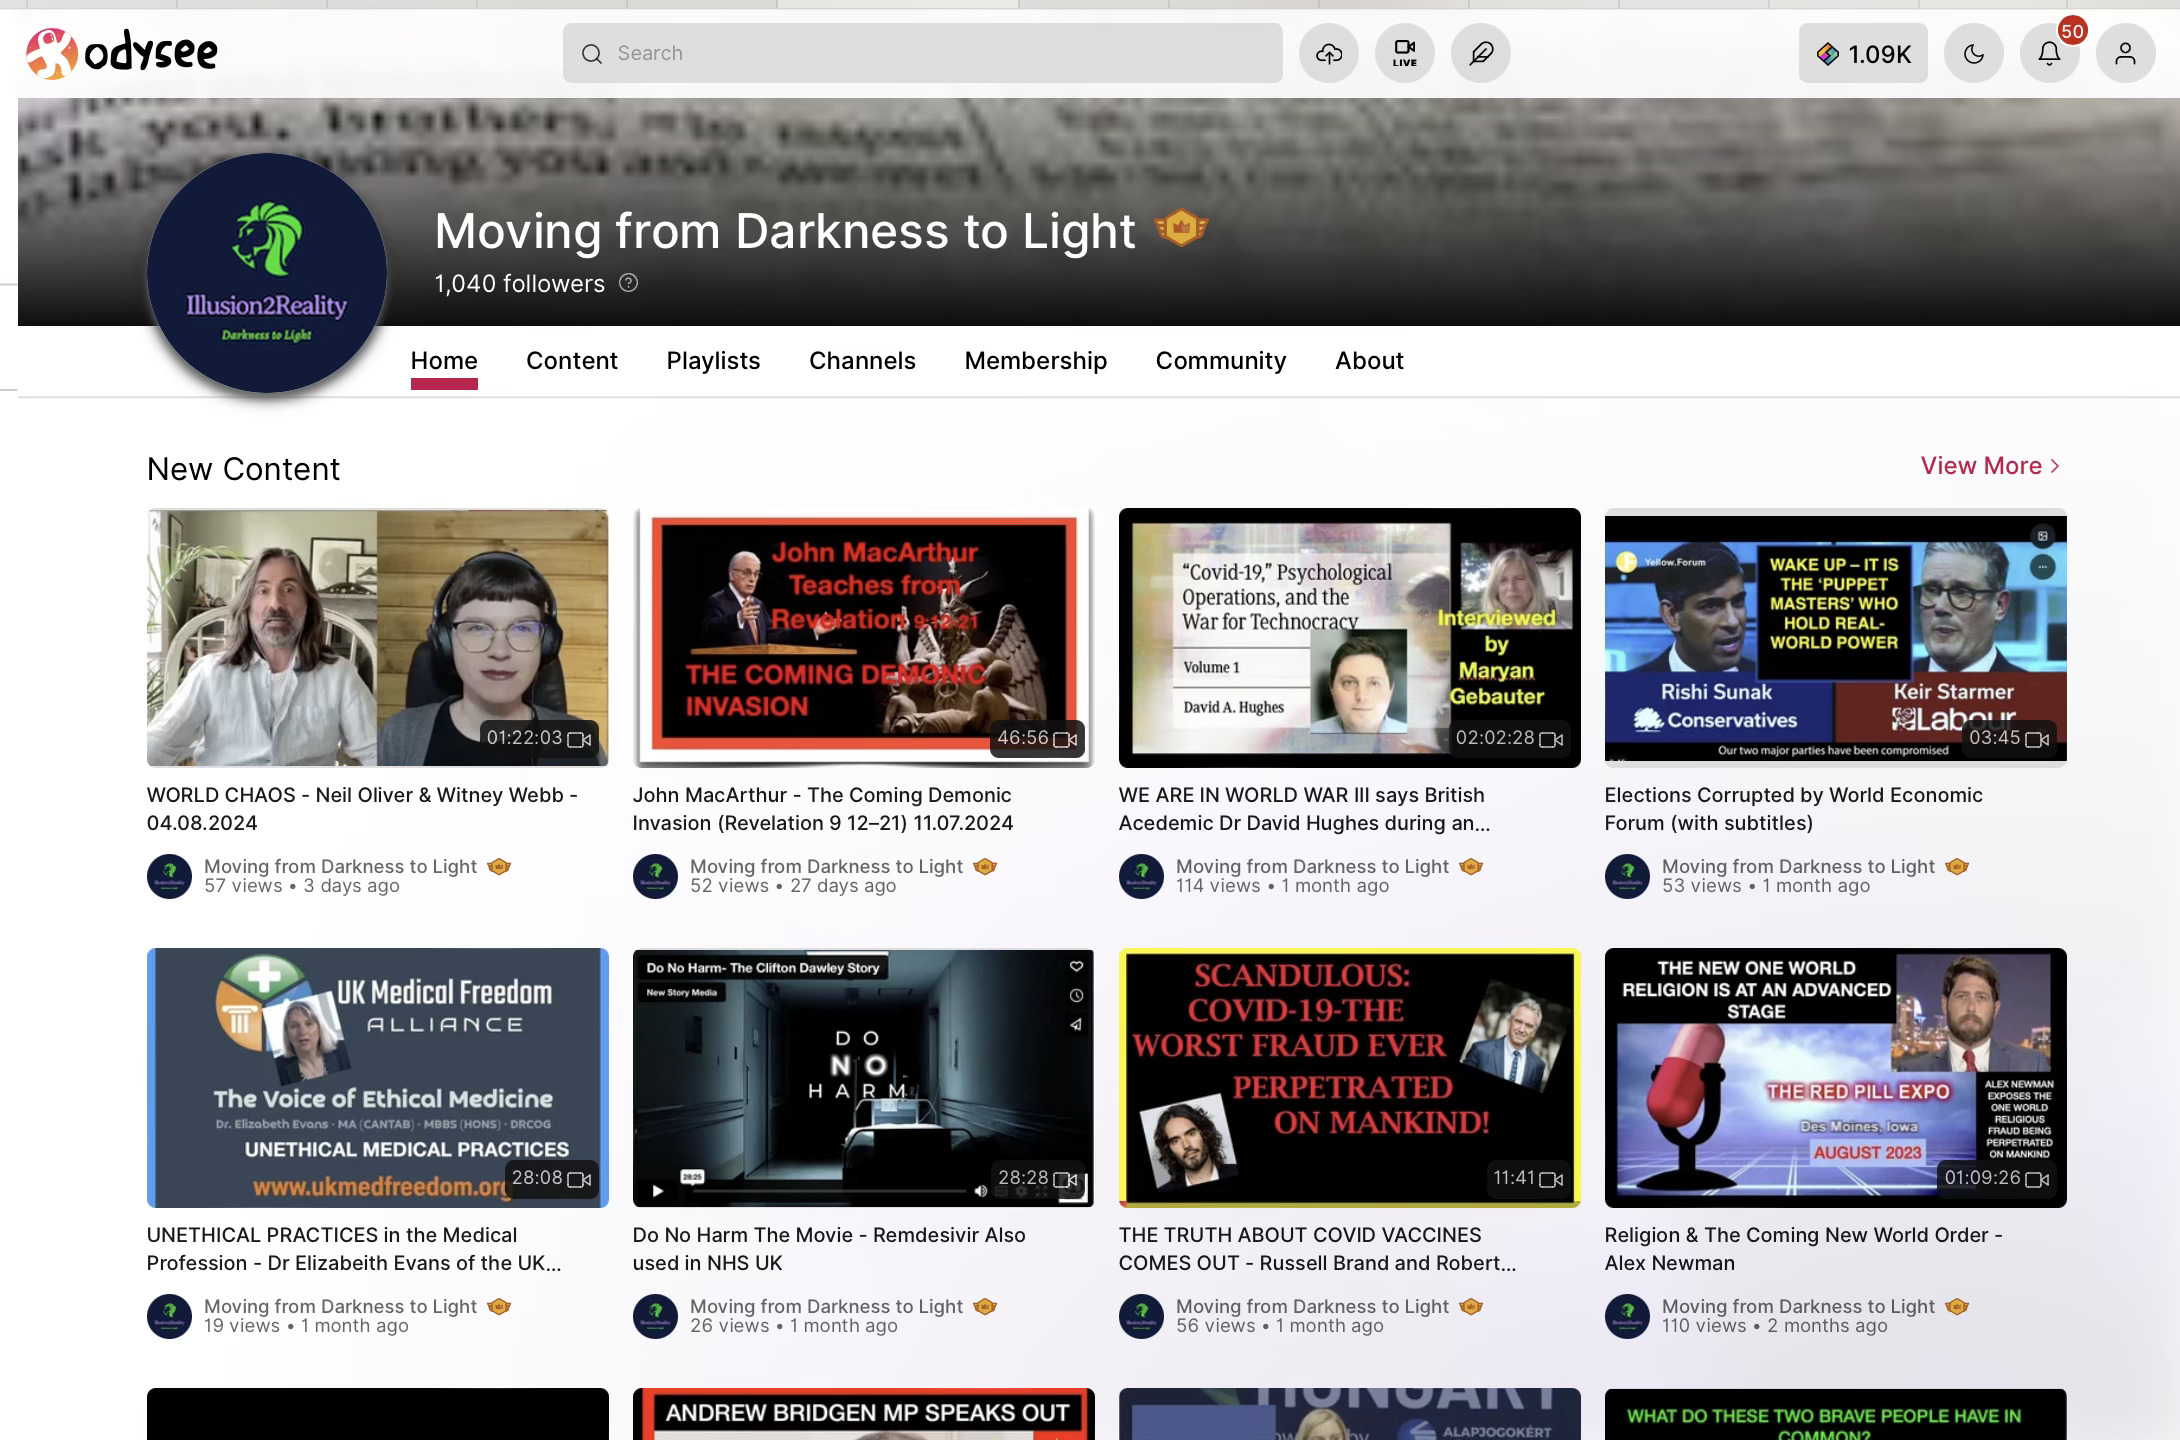This screenshot has width=2180, height=1440.
Task: Toggle dark mode with moon icon
Action: 1973,53
